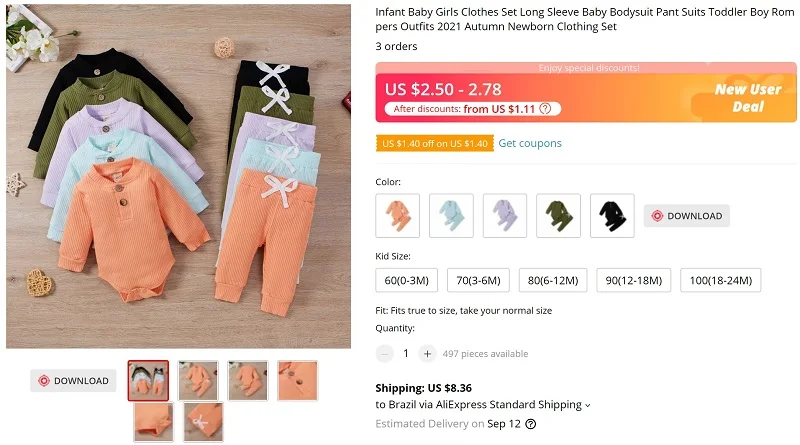Select the orange color option
This screenshot has height=445, width=800.
point(397,215)
